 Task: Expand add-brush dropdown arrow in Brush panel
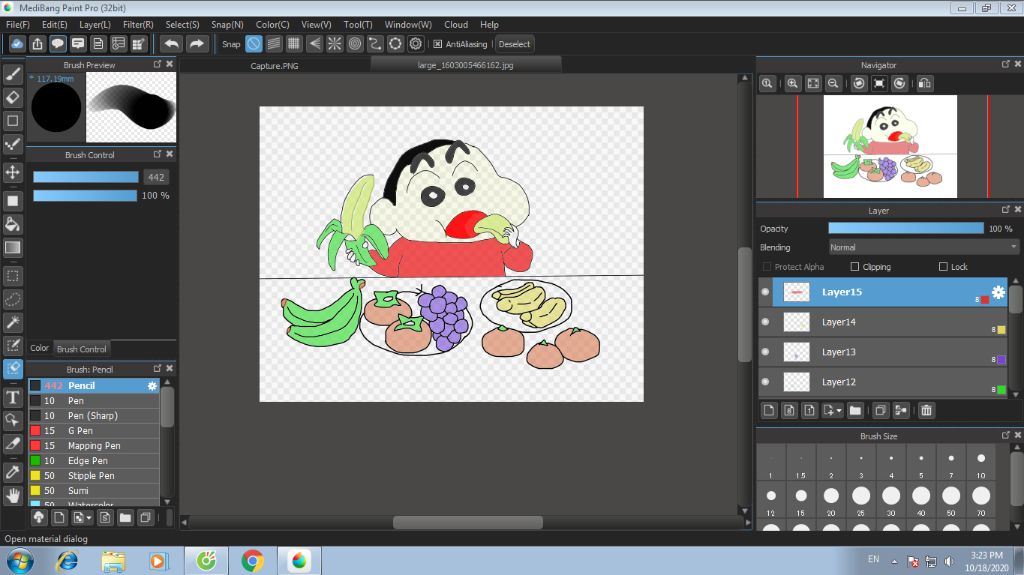coord(89,518)
